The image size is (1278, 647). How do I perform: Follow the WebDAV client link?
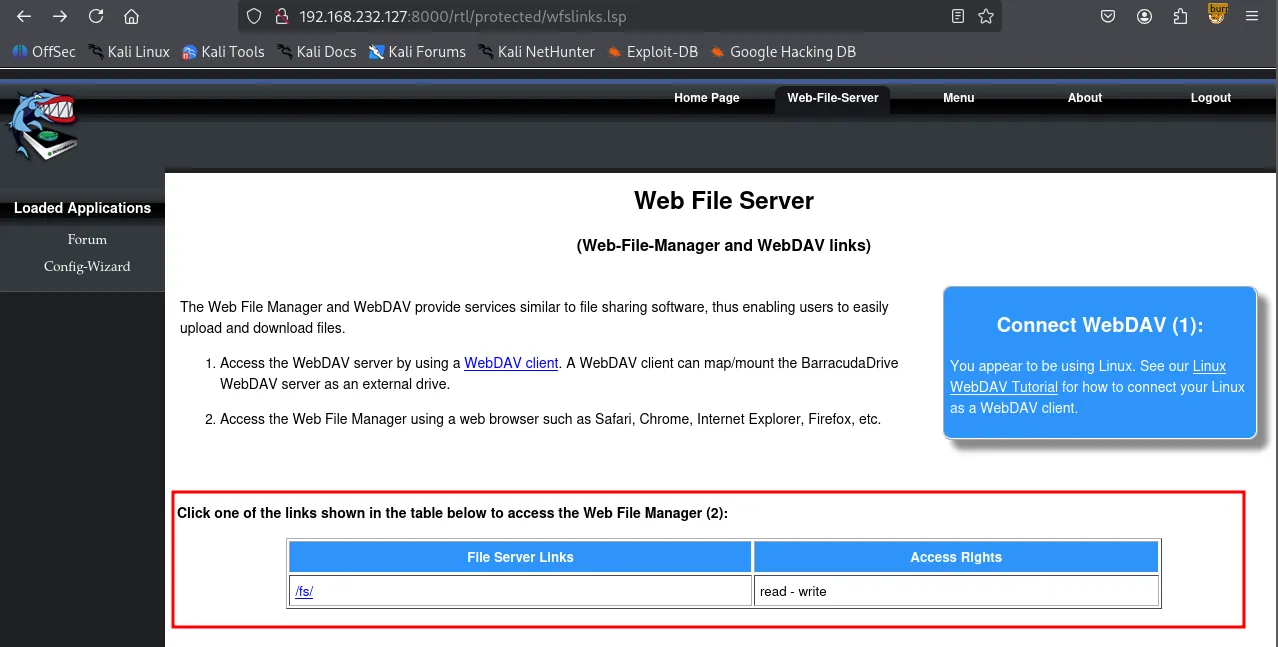coord(511,363)
